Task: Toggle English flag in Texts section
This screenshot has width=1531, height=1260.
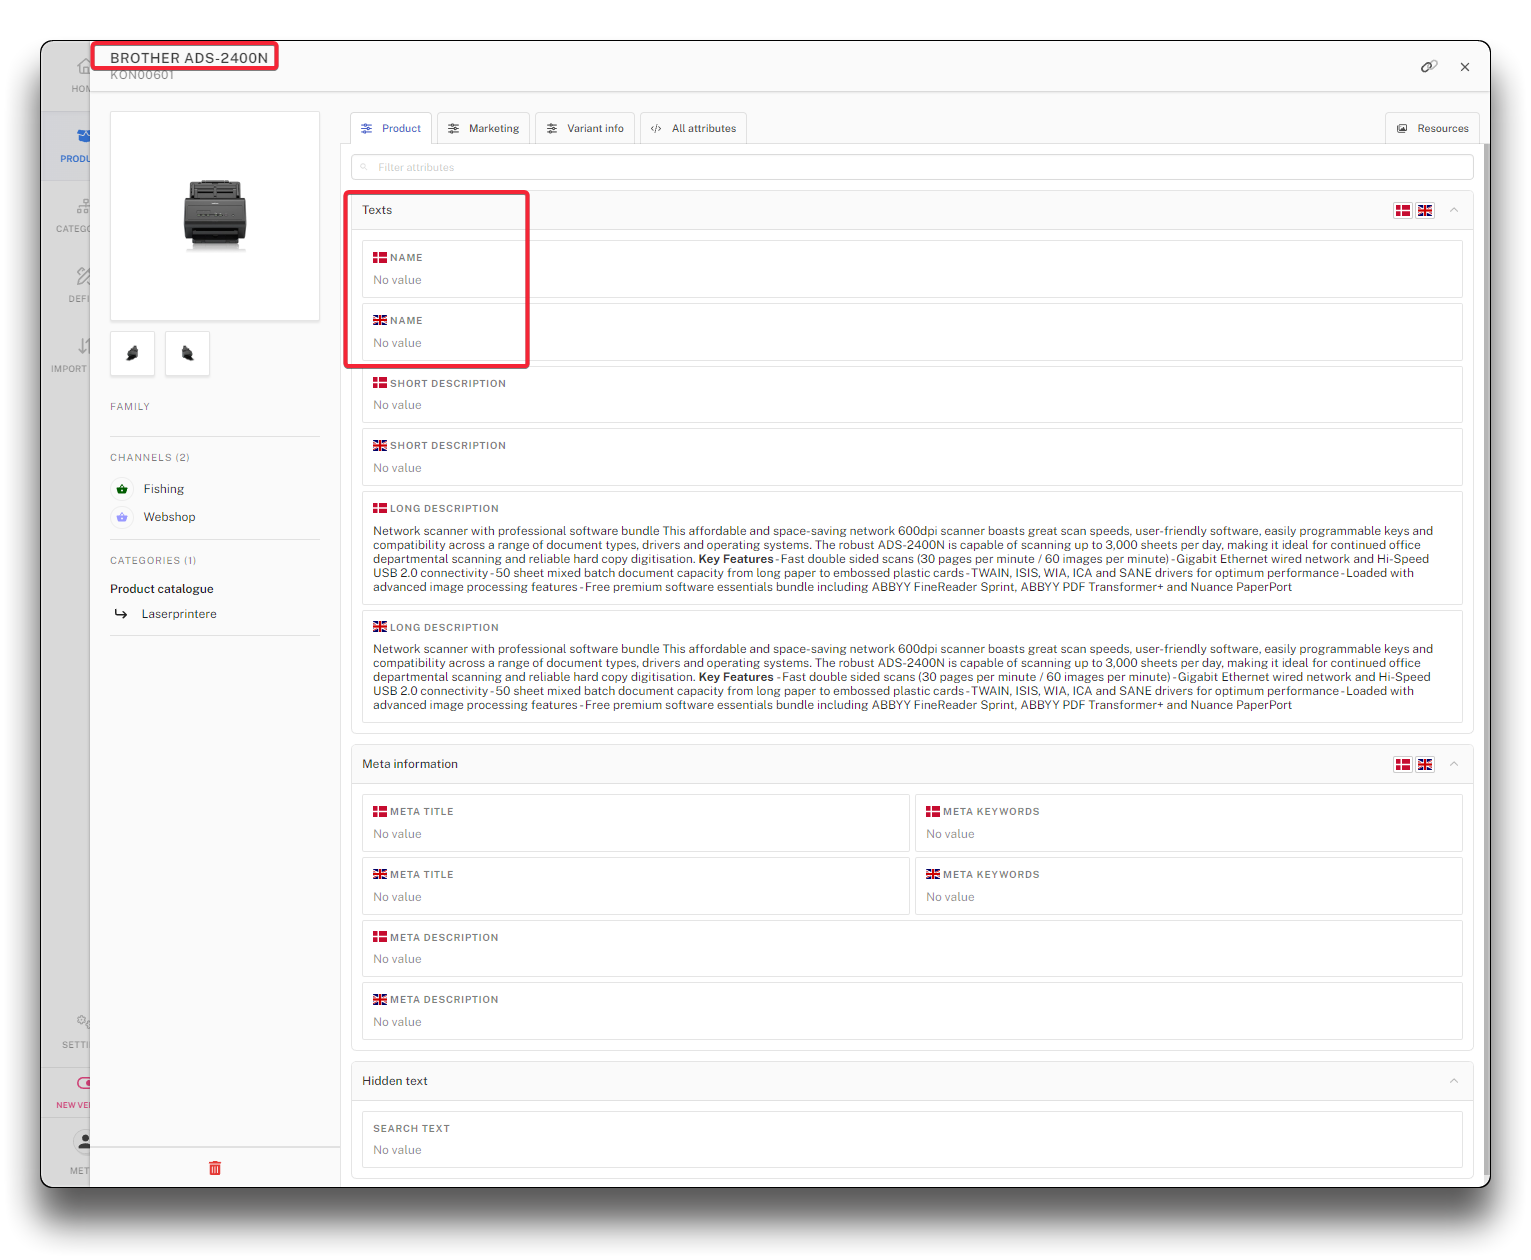Action: point(1425,210)
